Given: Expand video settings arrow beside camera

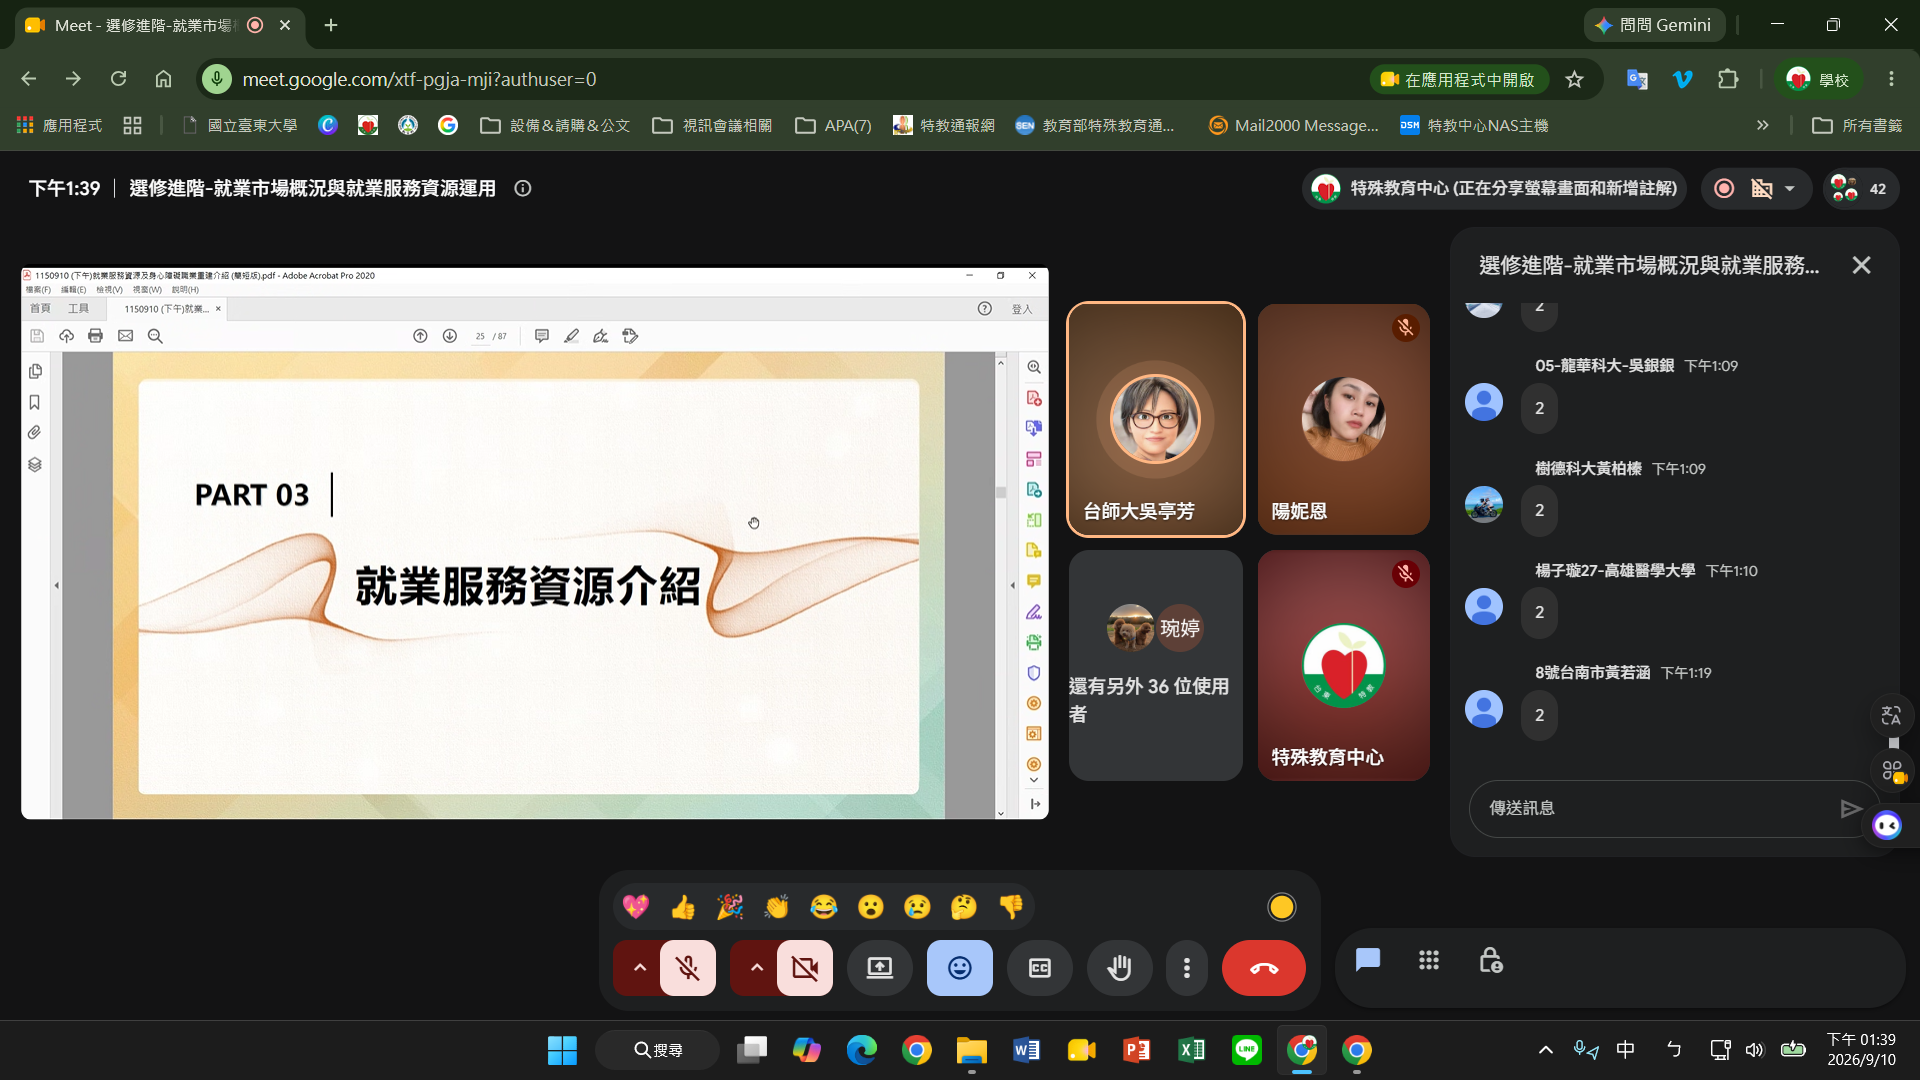Looking at the screenshot, I should pos(756,968).
